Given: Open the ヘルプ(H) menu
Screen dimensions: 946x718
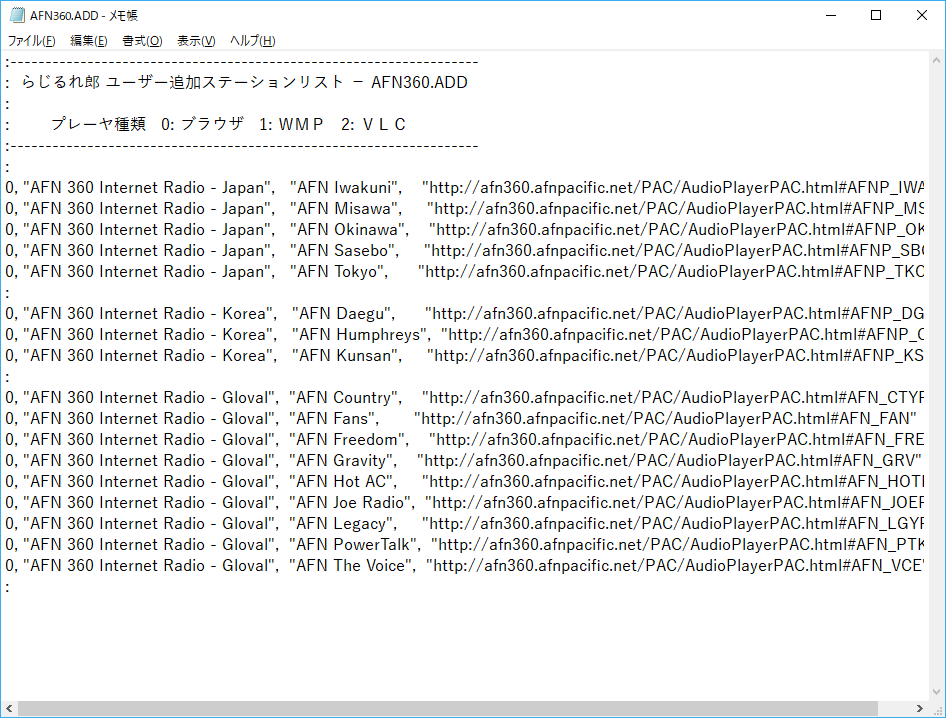Looking at the screenshot, I should click(x=252, y=41).
